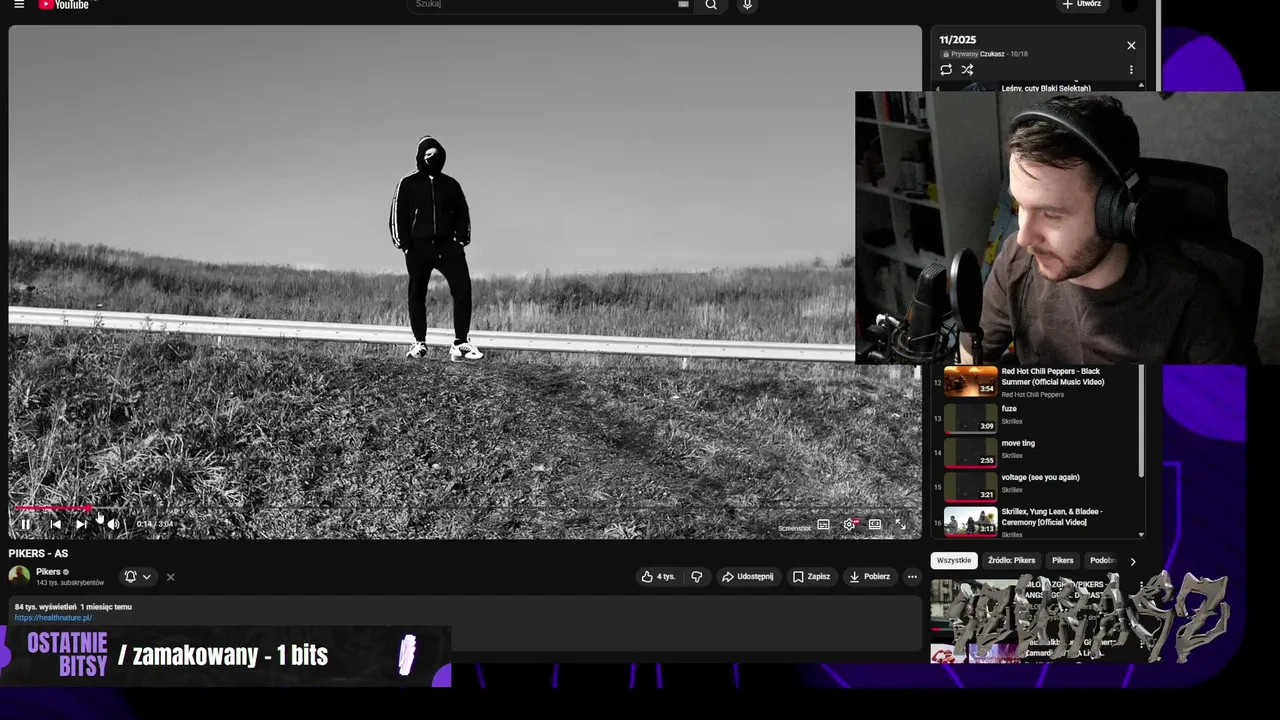Click the Szukaj search input field

(x=544, y=4)
